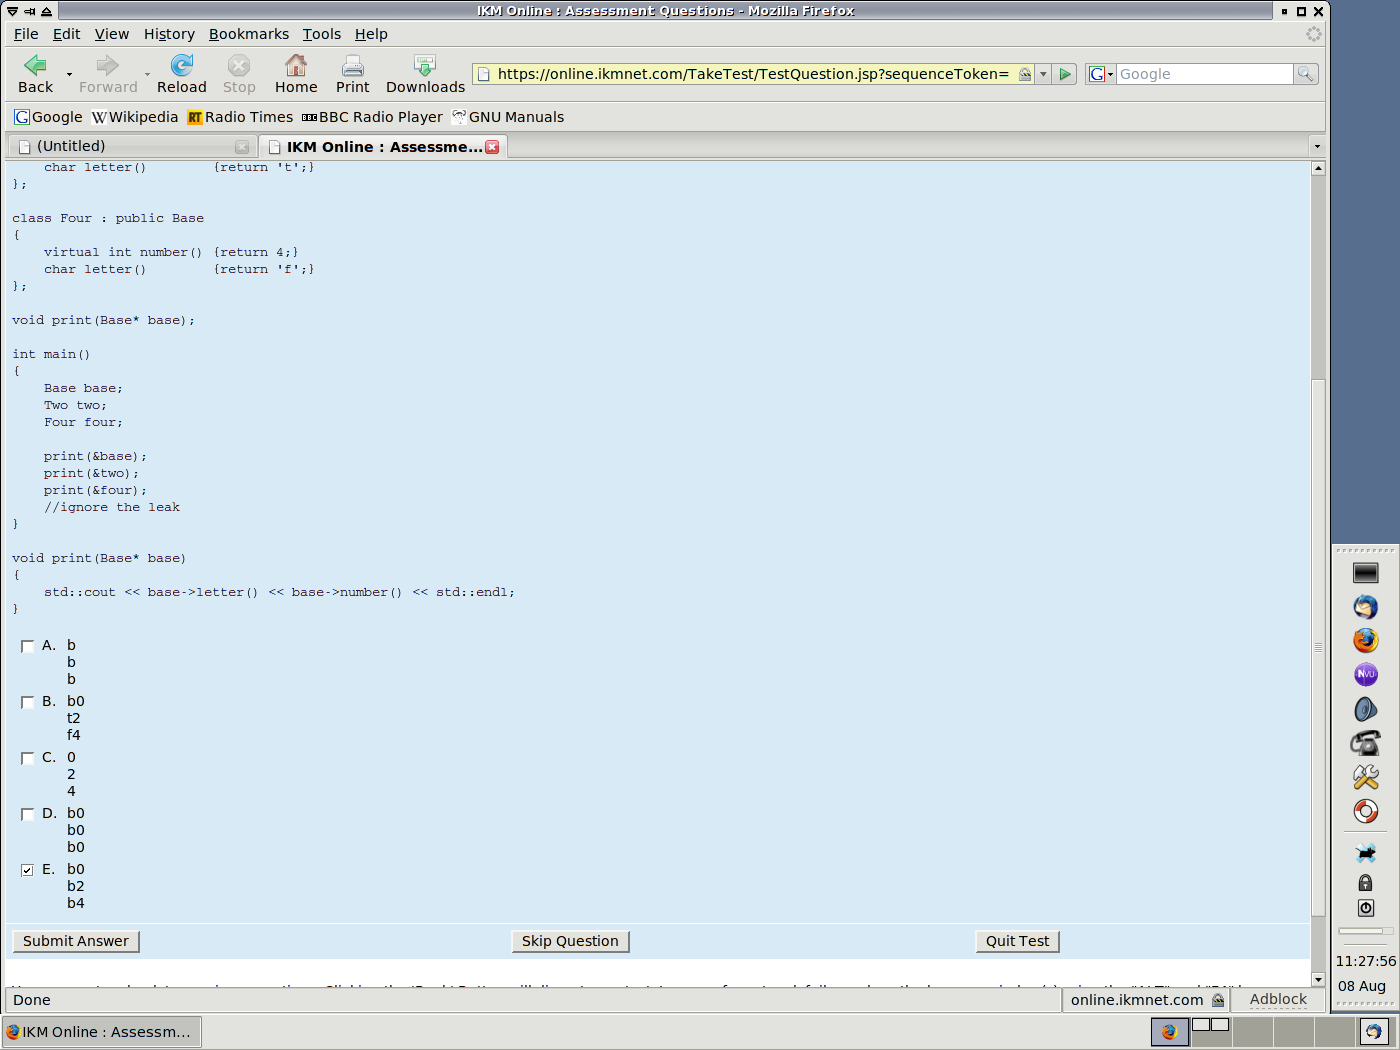The image size is (1400, 1050).
Task: Open the File menu
Action: point(26,34)
